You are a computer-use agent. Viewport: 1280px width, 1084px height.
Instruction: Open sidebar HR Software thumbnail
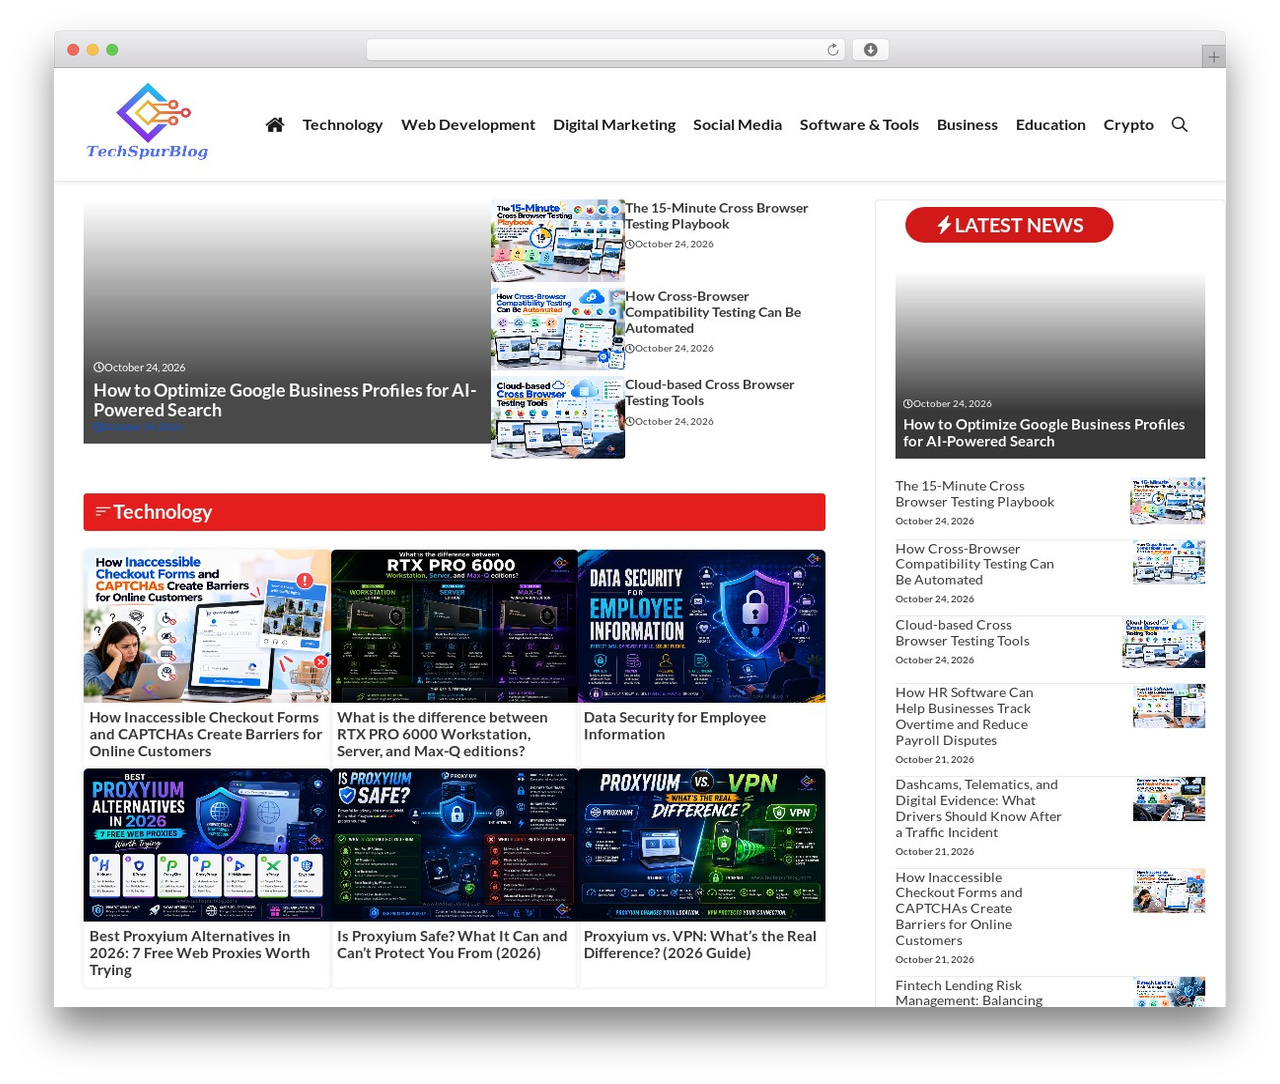pos(1169,706)
